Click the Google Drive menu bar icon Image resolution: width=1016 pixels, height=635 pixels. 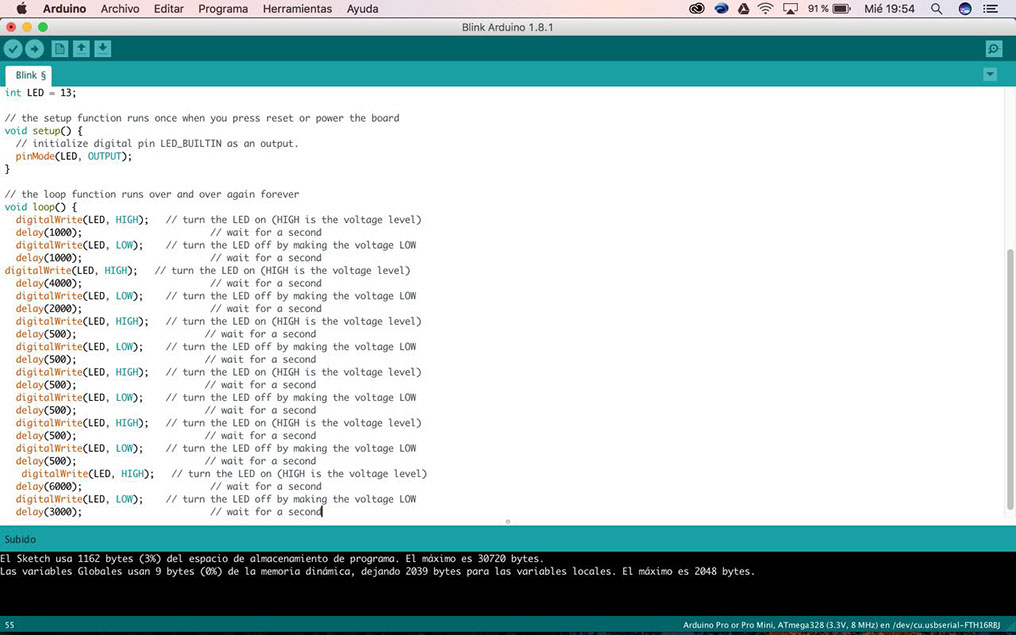pyautogui.click(x=744, y=9)
